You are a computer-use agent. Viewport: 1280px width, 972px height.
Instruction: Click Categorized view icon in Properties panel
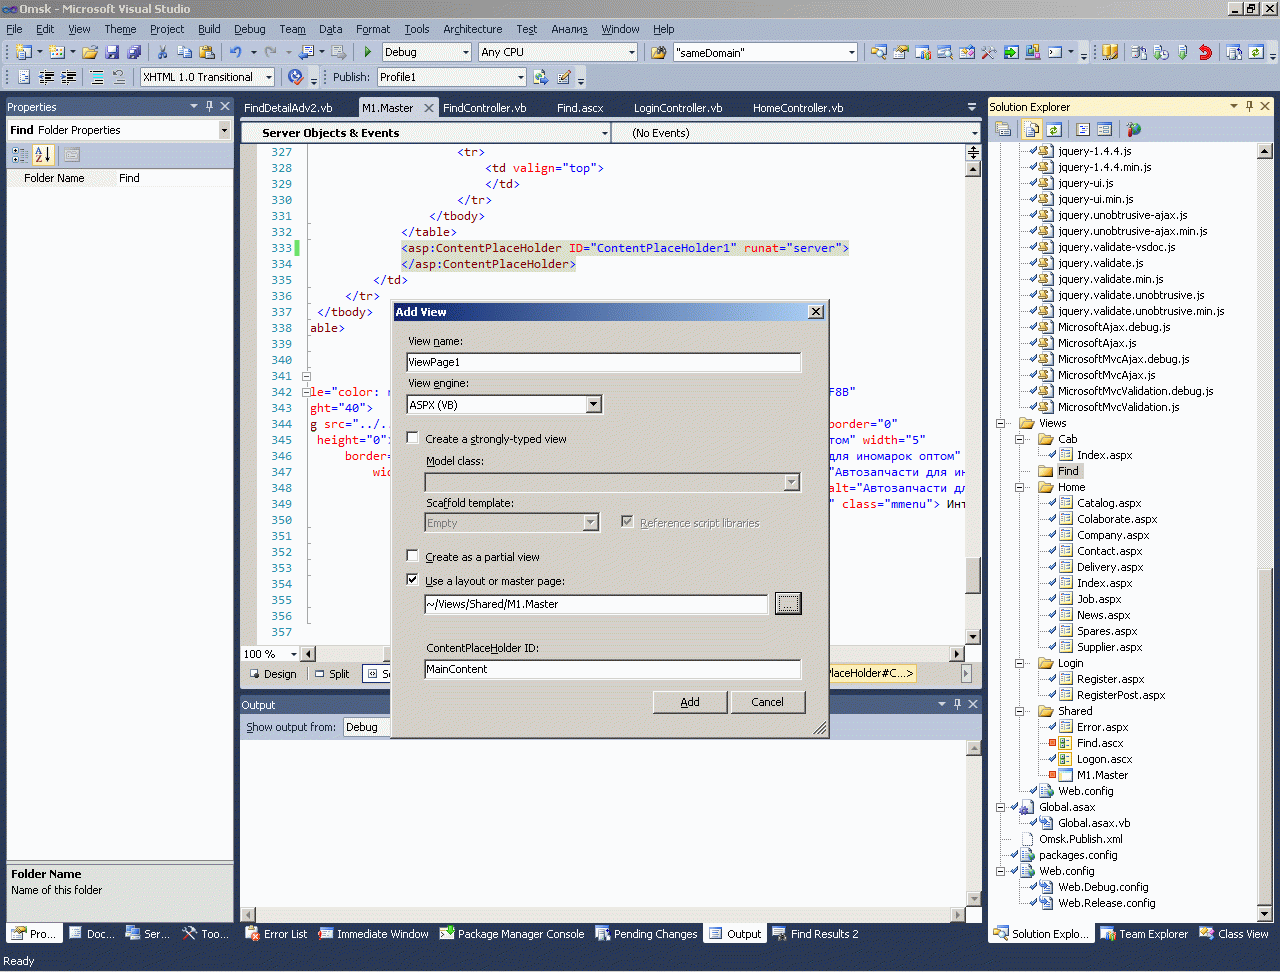(x=20, y=155)
